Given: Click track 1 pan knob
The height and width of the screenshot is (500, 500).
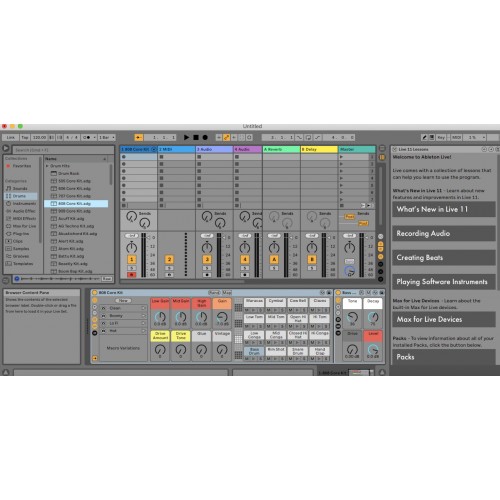Looking at the screenshot, I should coord(132,247).
